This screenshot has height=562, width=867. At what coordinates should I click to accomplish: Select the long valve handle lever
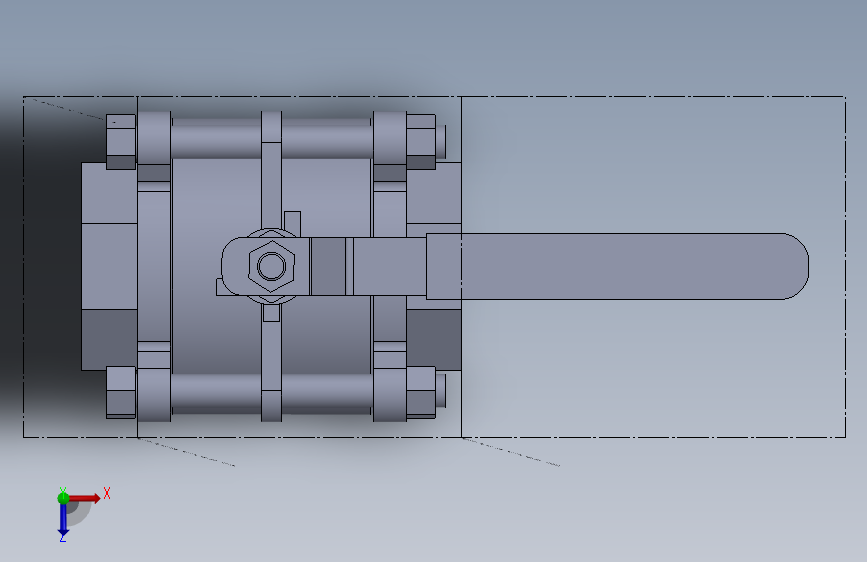pyautogui.click(x=617, y=266)
